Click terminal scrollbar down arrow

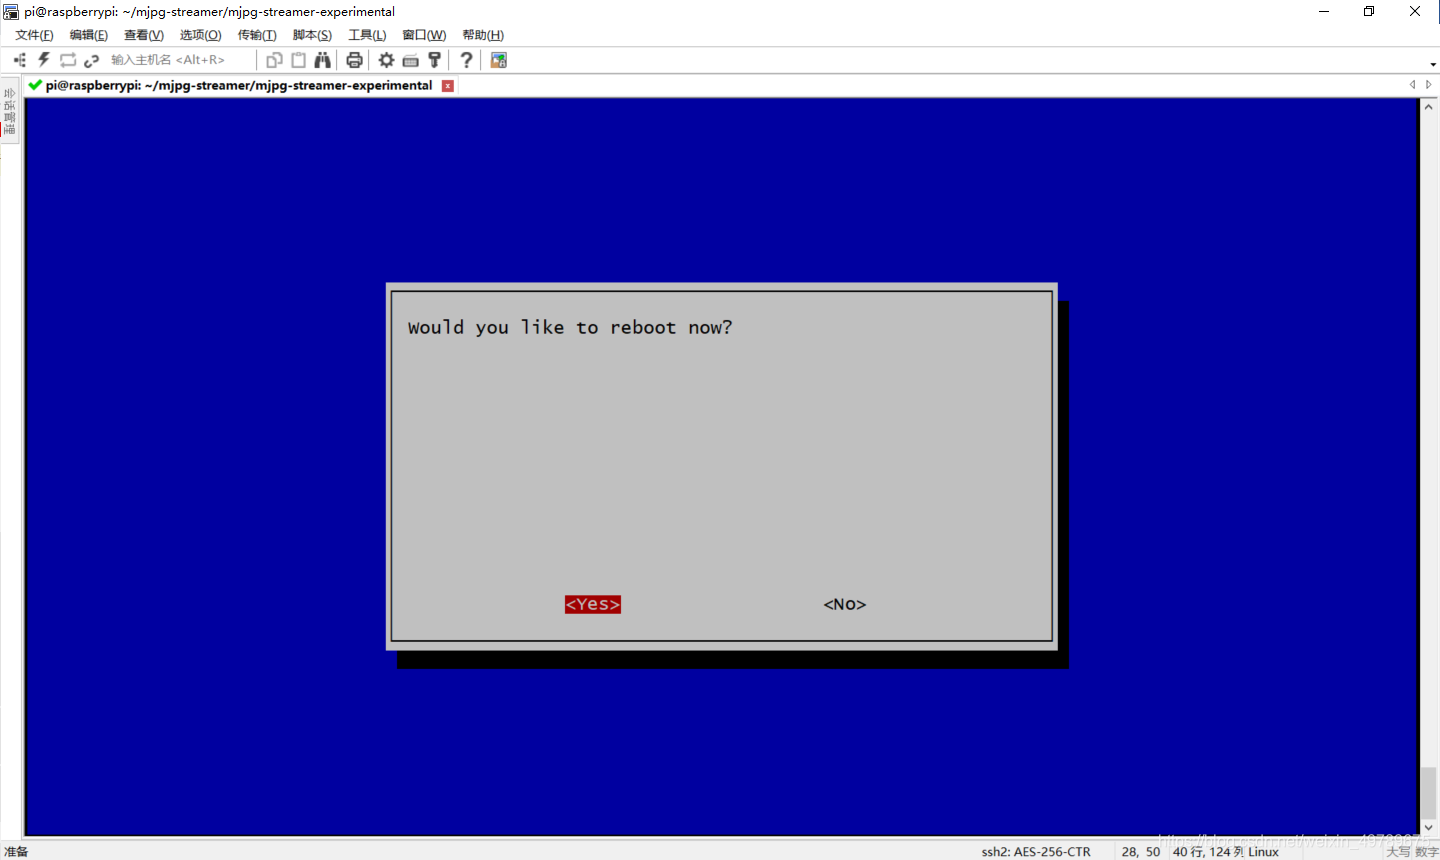tap(1429, 827)
